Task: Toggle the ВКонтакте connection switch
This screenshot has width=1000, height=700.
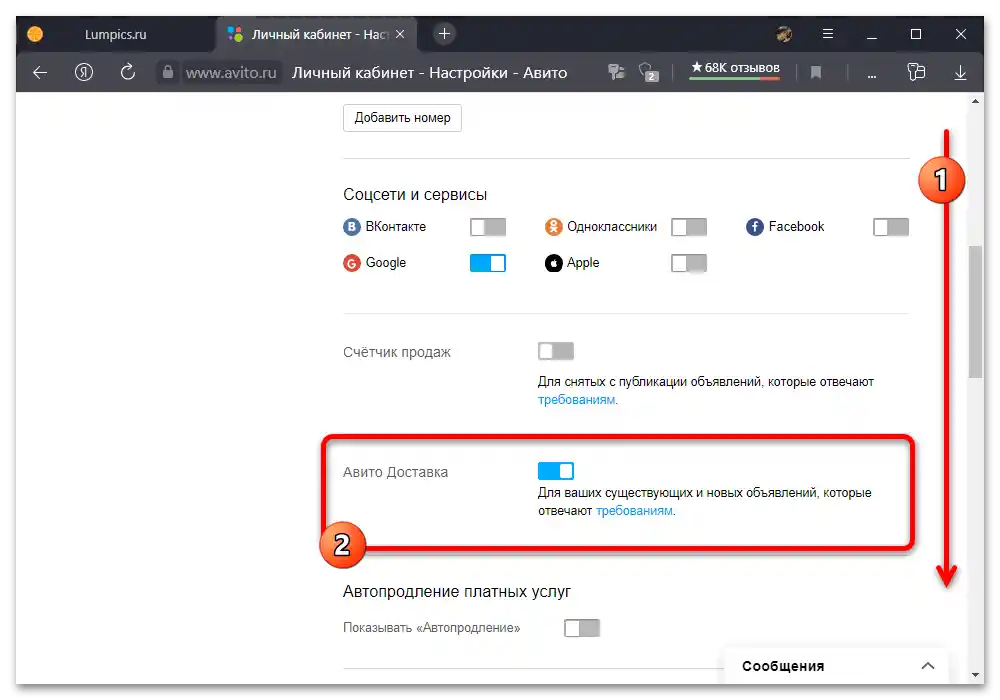Action: click(488, 227)
